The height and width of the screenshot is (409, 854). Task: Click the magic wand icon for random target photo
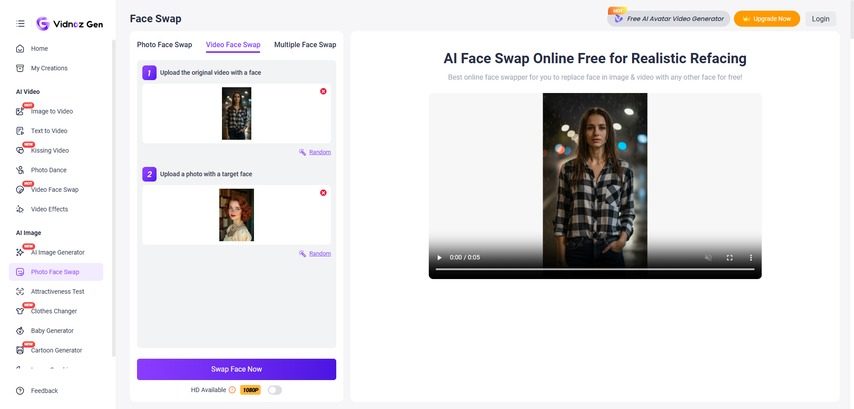coord(302,253)
